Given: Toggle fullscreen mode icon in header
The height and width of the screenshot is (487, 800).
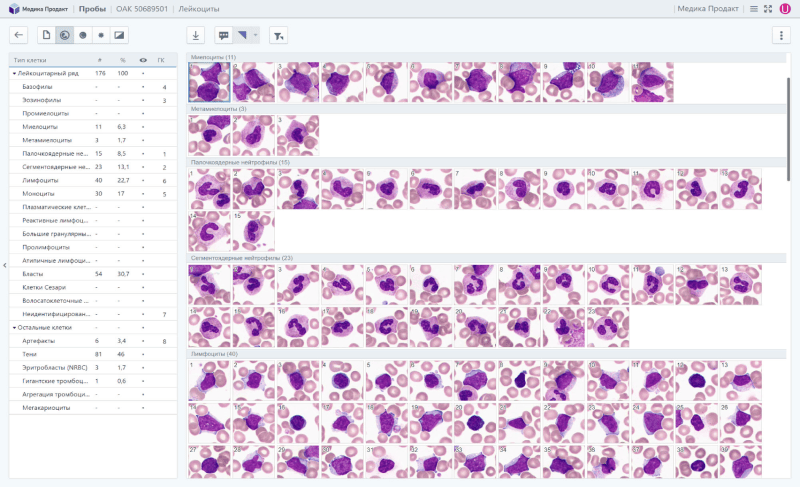Looking at the screenshot, I should 767,8.
